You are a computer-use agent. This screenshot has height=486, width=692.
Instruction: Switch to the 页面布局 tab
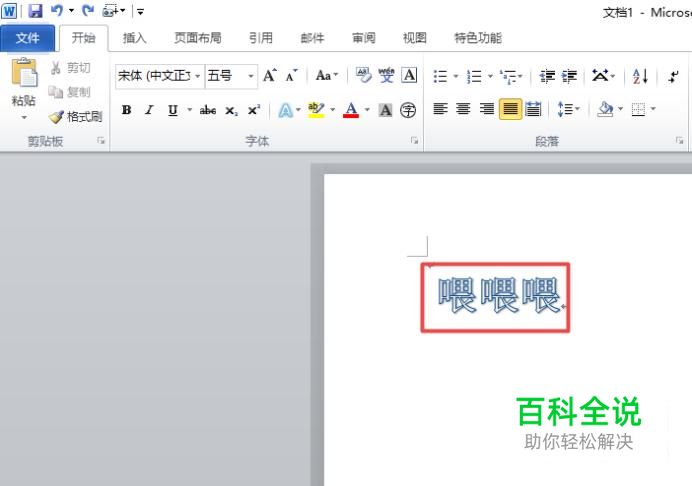198,38
